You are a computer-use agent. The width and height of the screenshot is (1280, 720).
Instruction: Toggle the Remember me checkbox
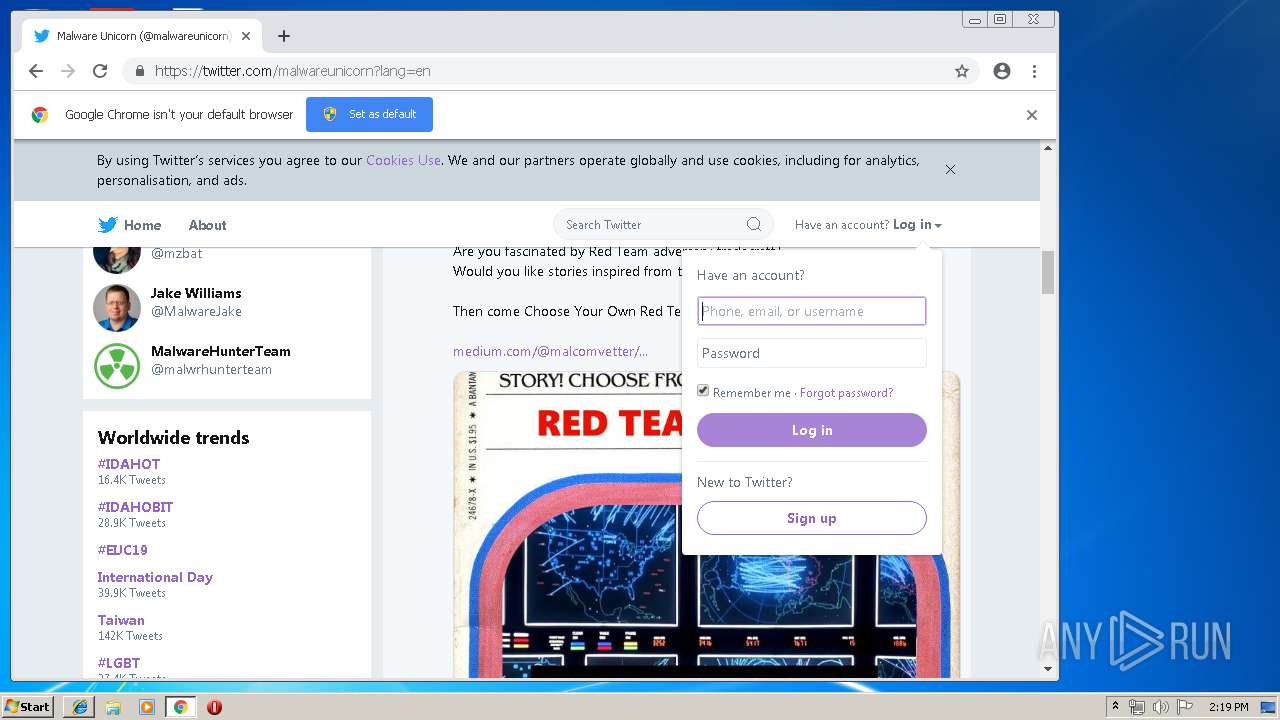point(703,391)
